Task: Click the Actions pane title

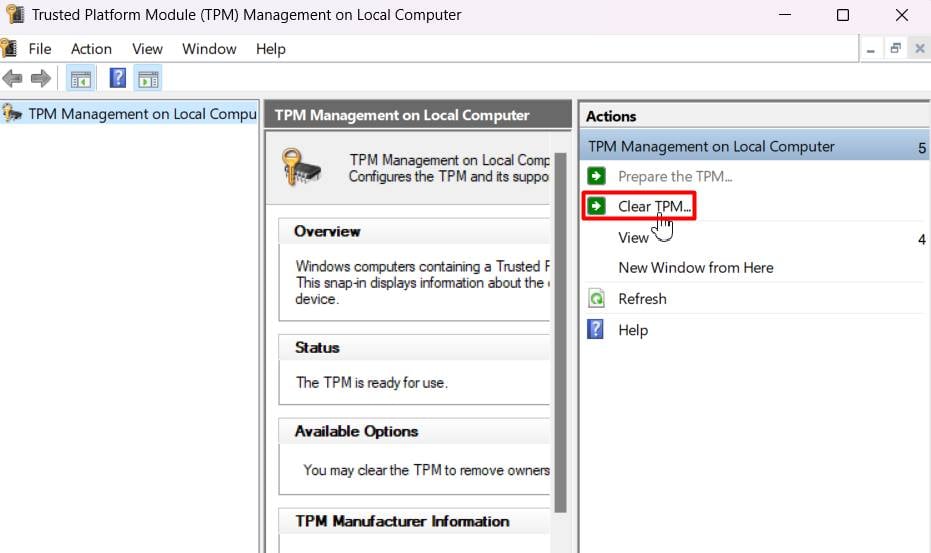Action: [611, 116]
